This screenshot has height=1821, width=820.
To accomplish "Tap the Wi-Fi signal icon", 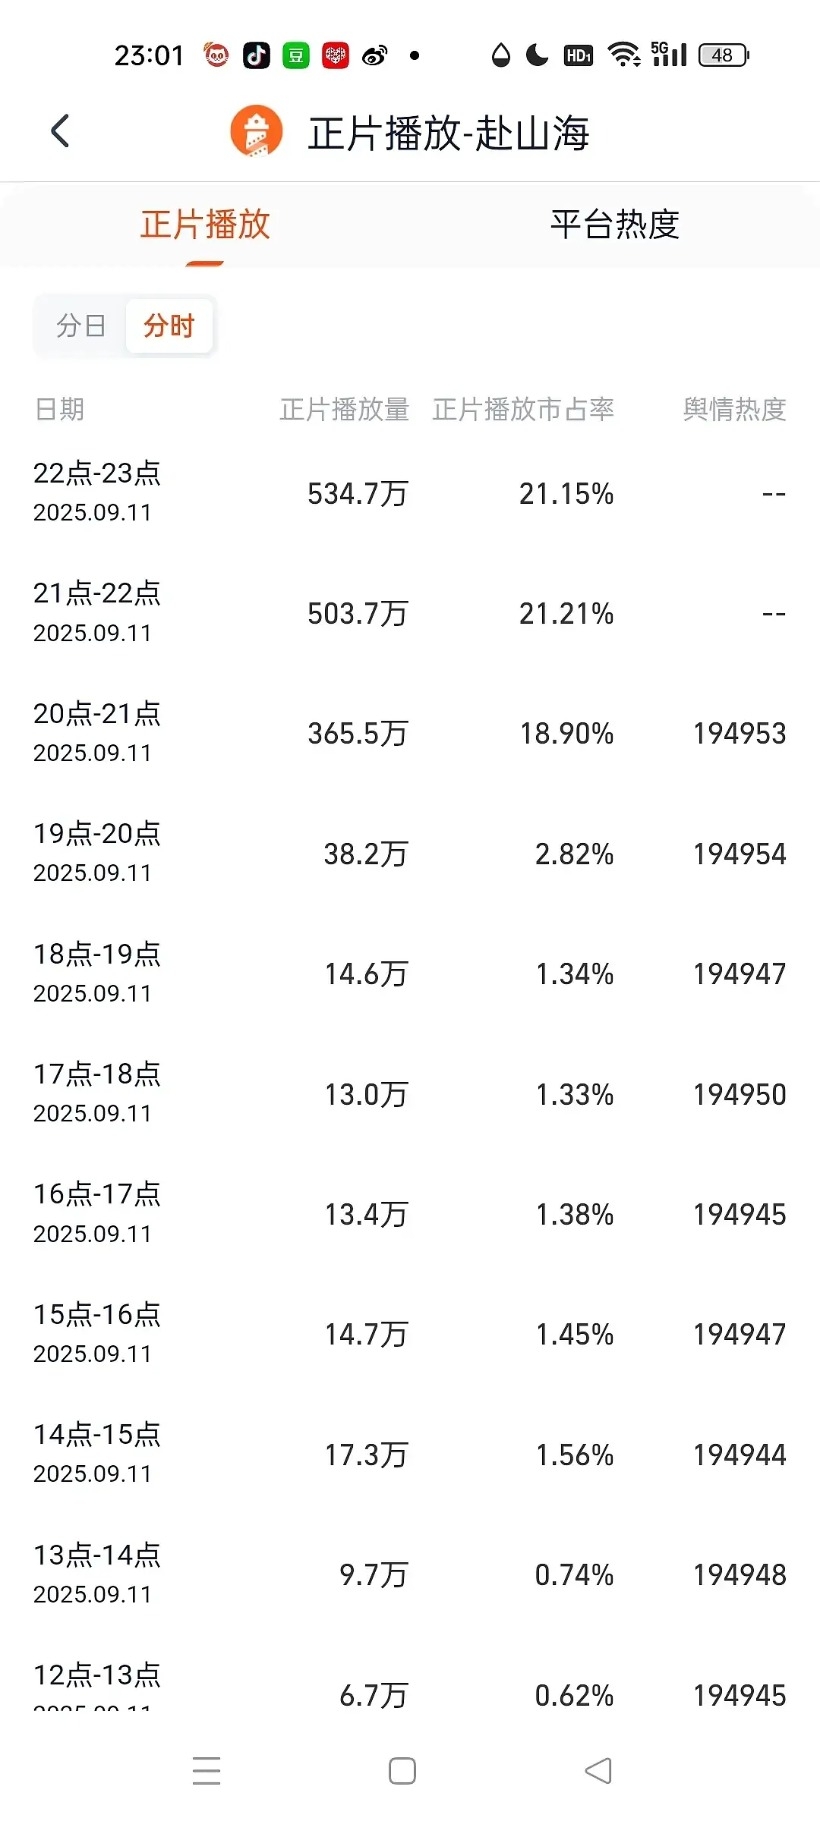I will click(x=625, y=55).
